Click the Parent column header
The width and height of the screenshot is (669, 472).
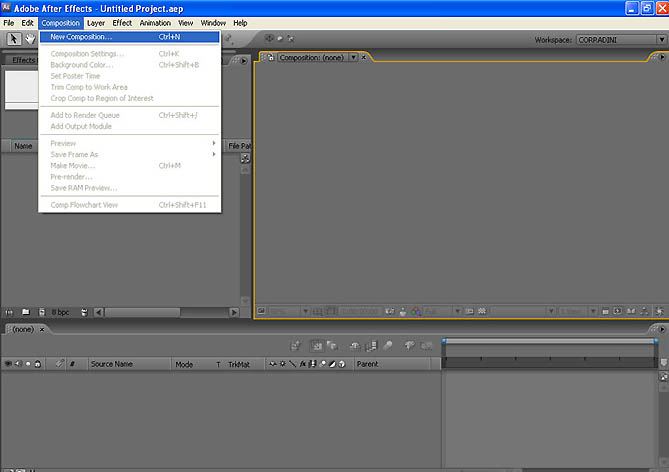(367, 364)
